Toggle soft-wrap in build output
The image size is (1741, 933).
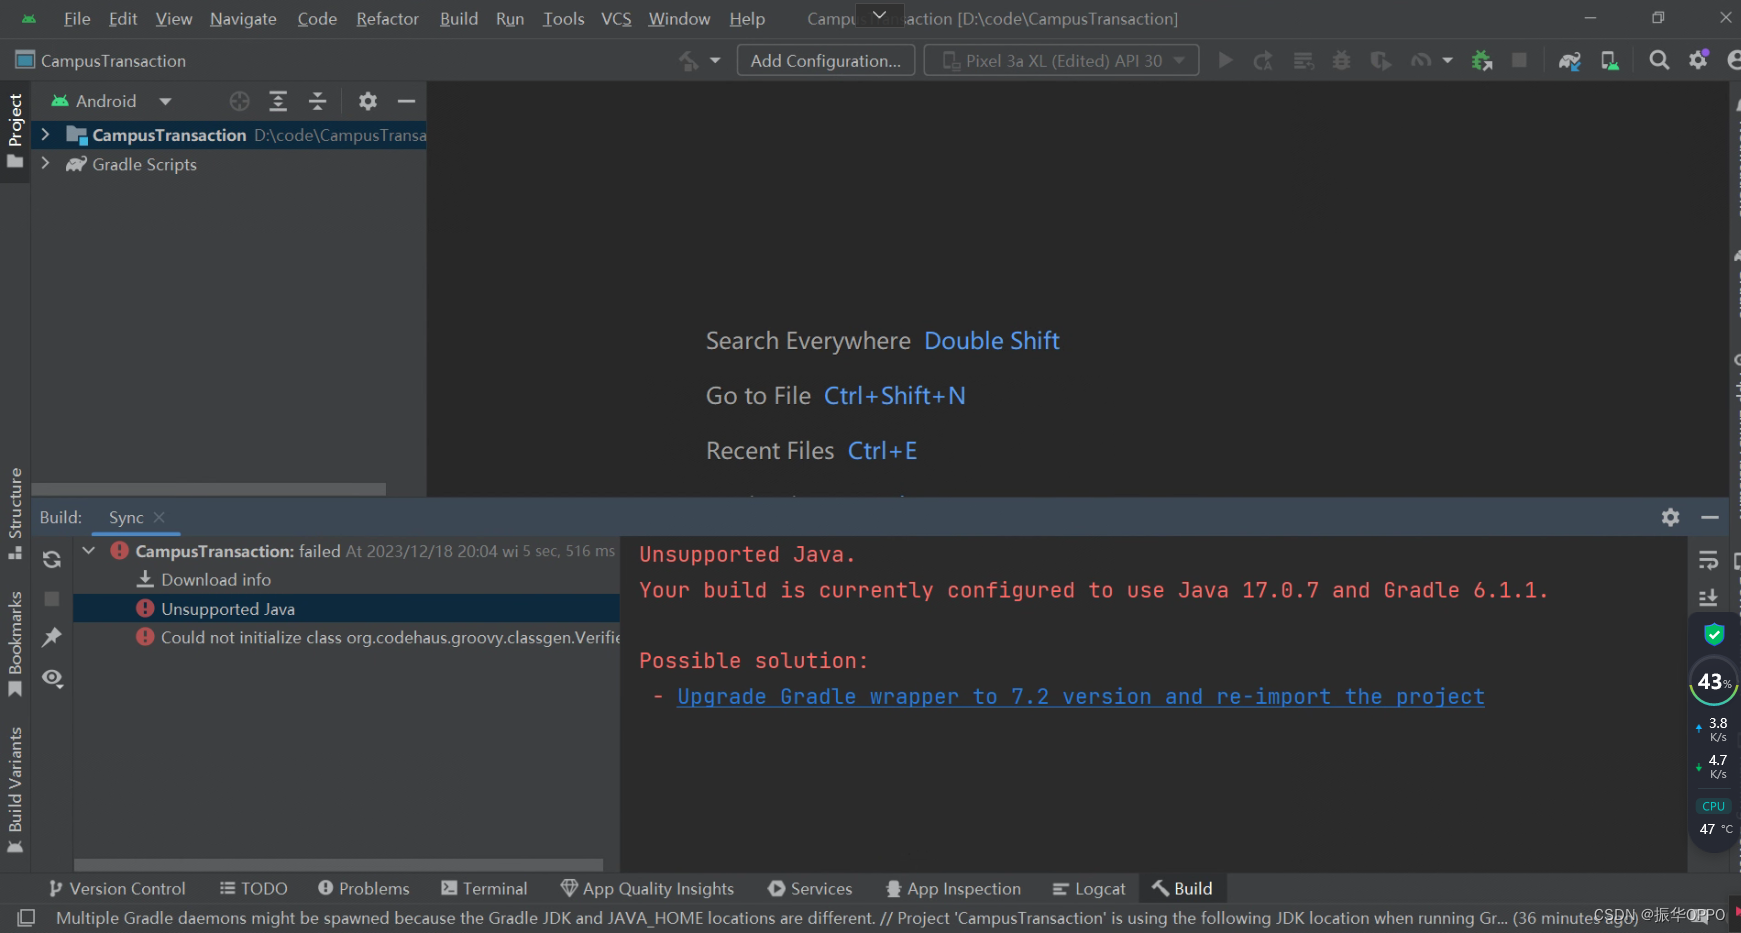click(1708, 560)
